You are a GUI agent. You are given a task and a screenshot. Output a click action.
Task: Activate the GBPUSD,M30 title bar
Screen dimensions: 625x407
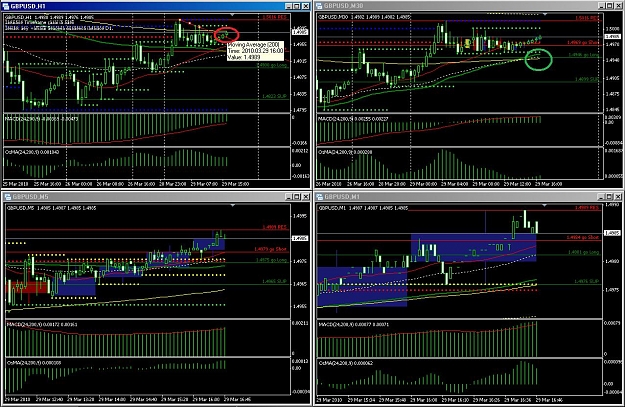(468, 6)
